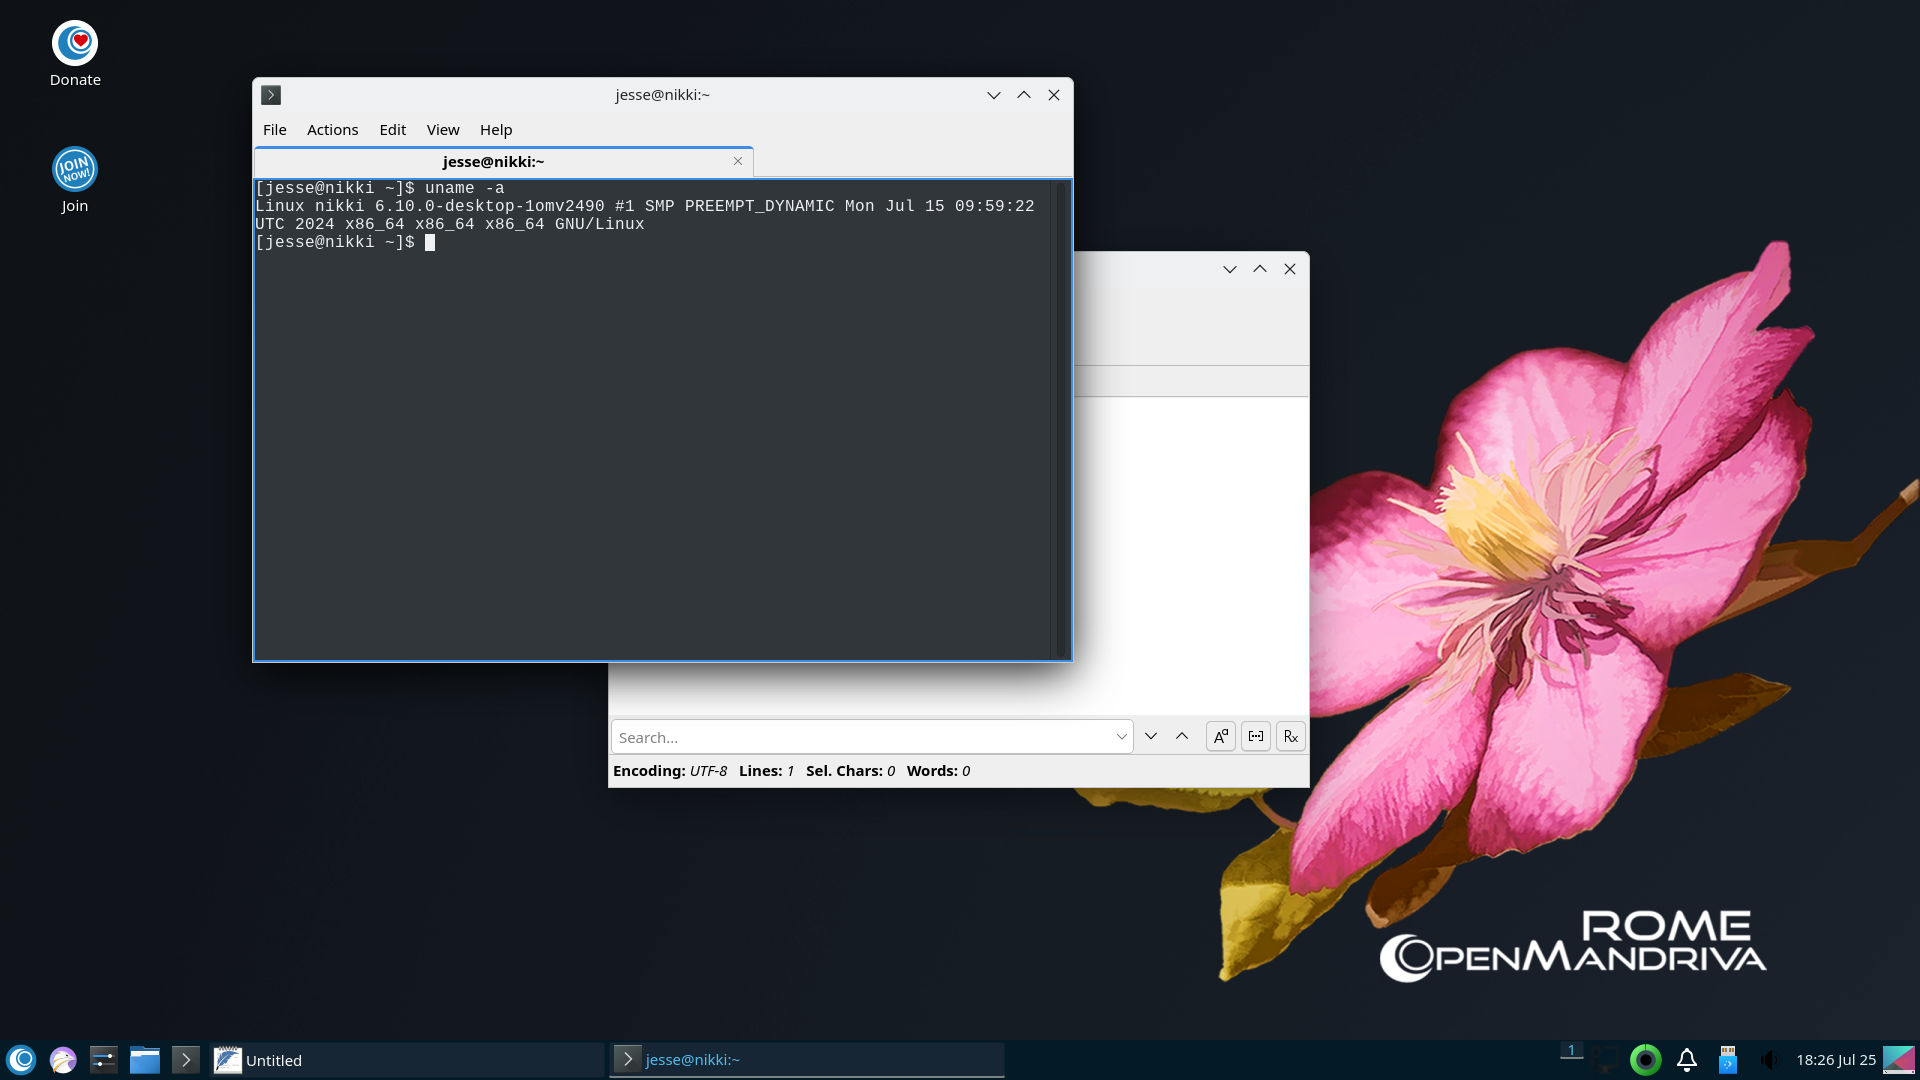The height and width of the screenshot is (1080, 1920).
Task: Click the terminal icon in the terminal title bar
Action: tap(271, 95)
